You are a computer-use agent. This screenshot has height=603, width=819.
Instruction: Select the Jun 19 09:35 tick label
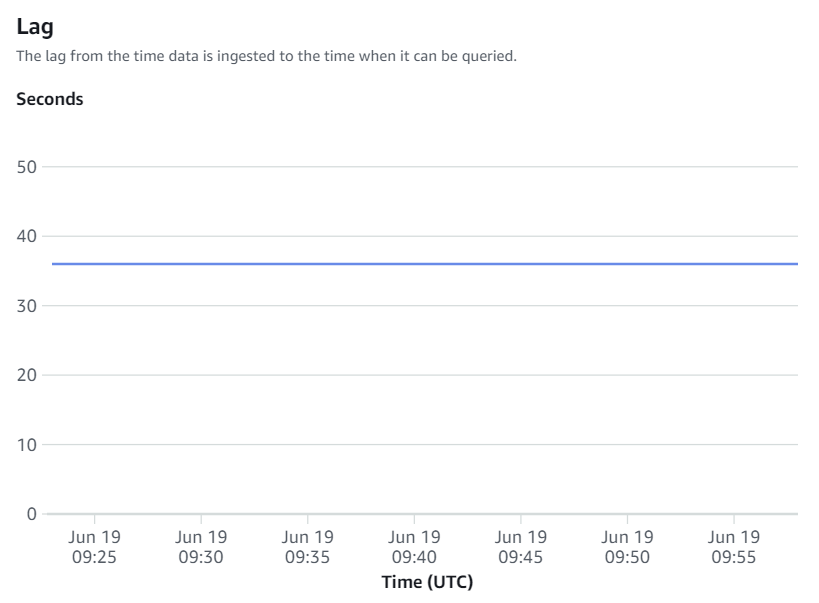click(x=308, y=547)
